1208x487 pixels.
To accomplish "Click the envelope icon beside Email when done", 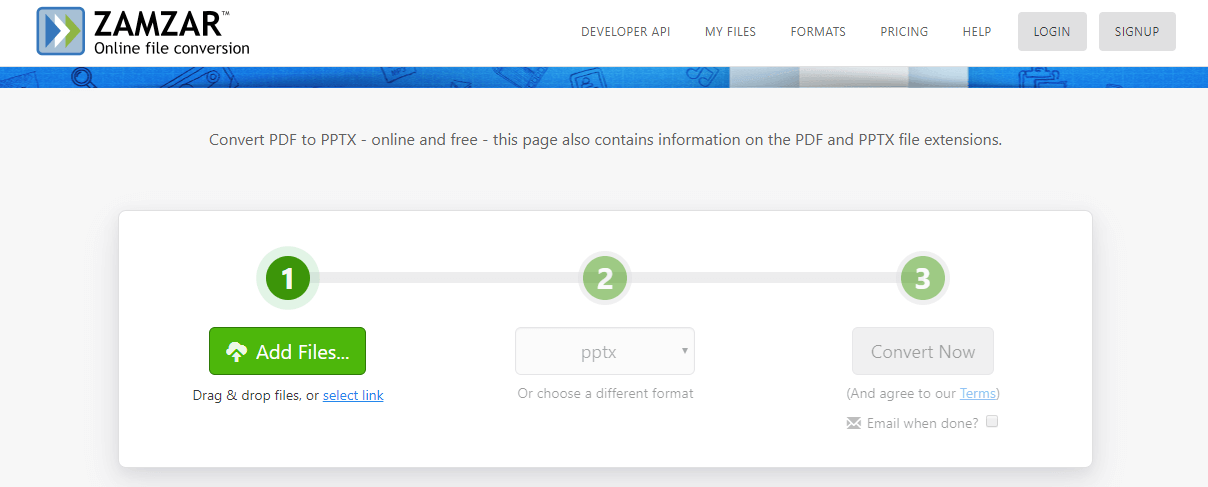I will tap(853, 423).
